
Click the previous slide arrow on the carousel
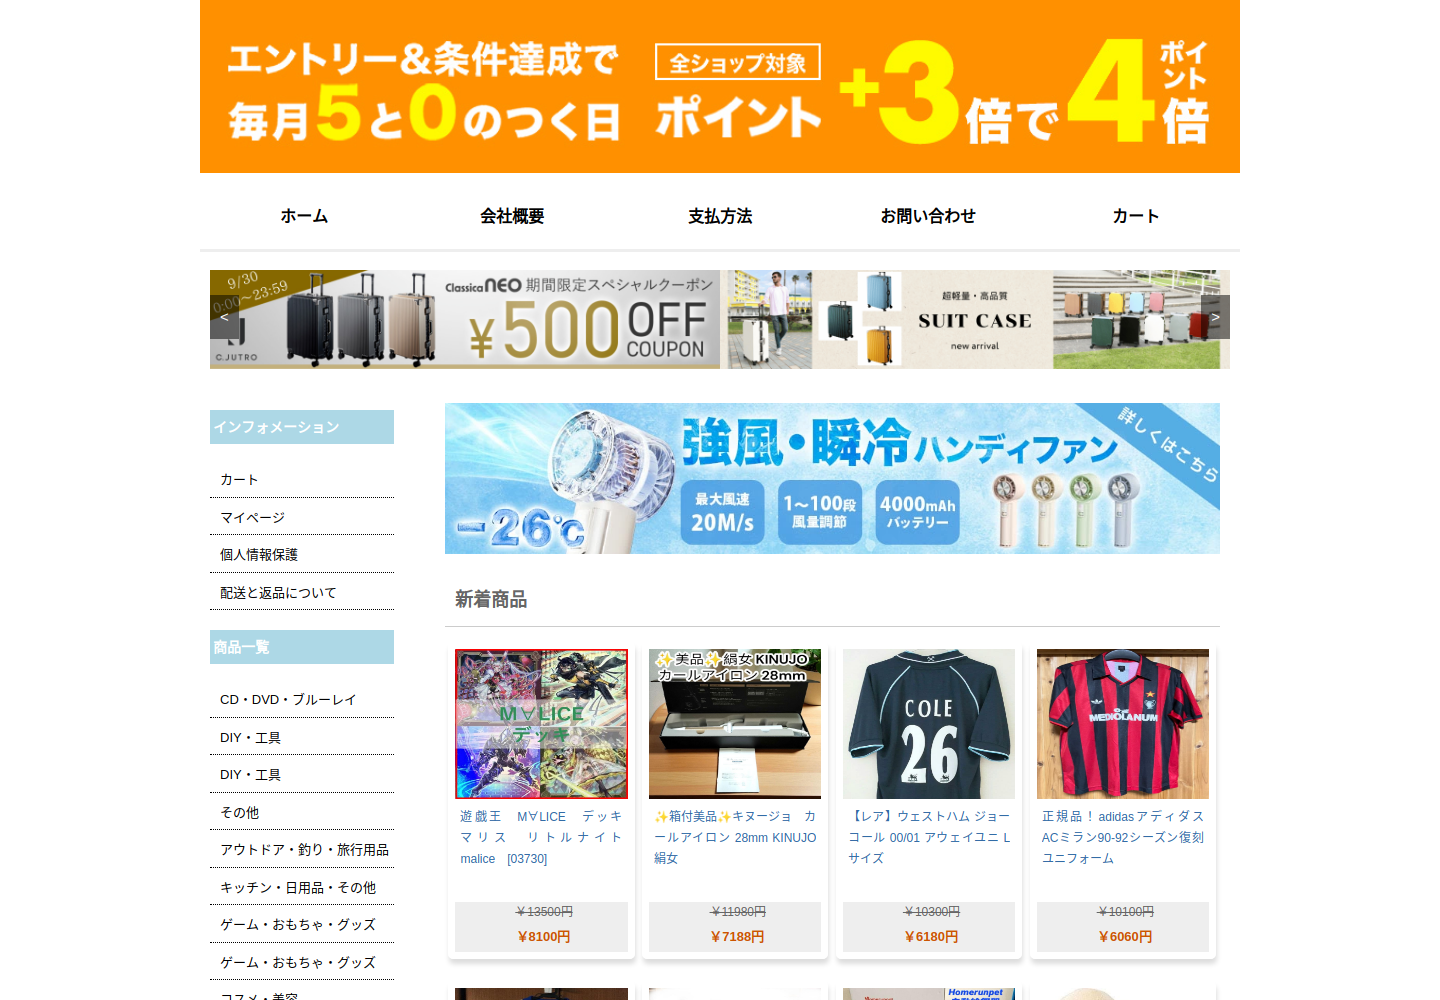click(224, 317)
